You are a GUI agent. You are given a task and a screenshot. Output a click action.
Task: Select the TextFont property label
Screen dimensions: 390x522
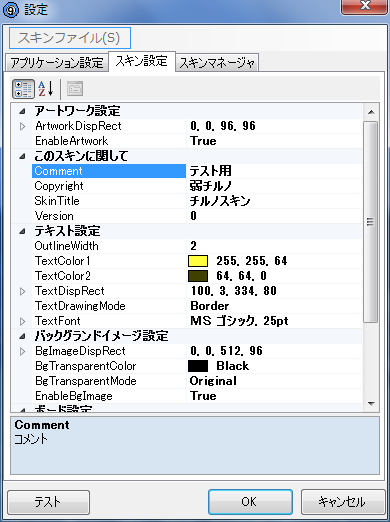(x=58, y=321)
